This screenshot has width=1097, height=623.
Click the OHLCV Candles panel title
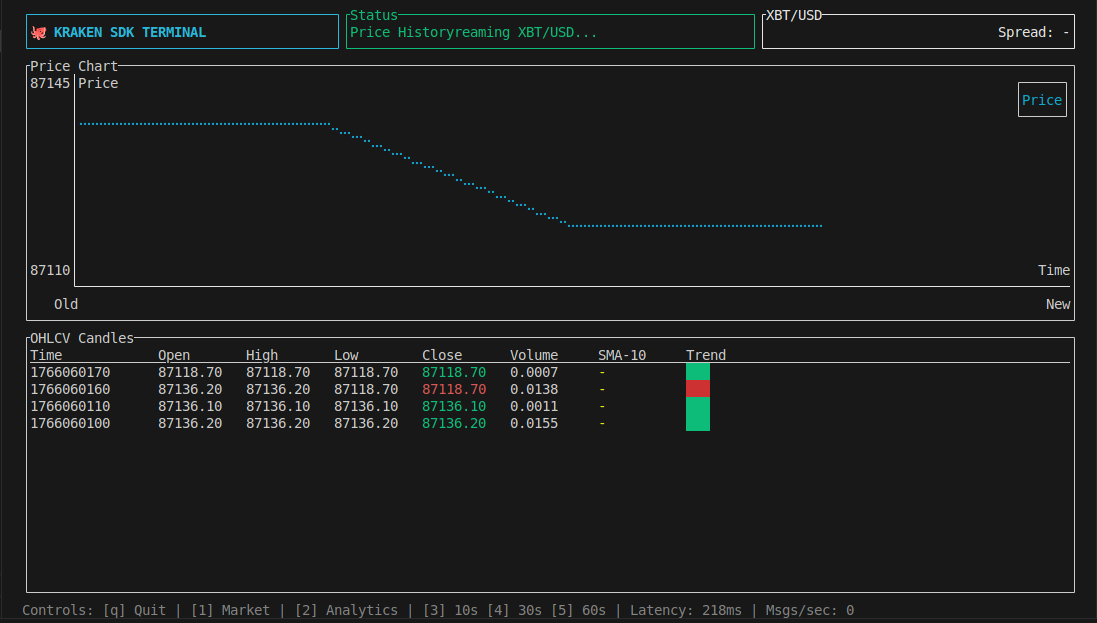pos(82,338)
